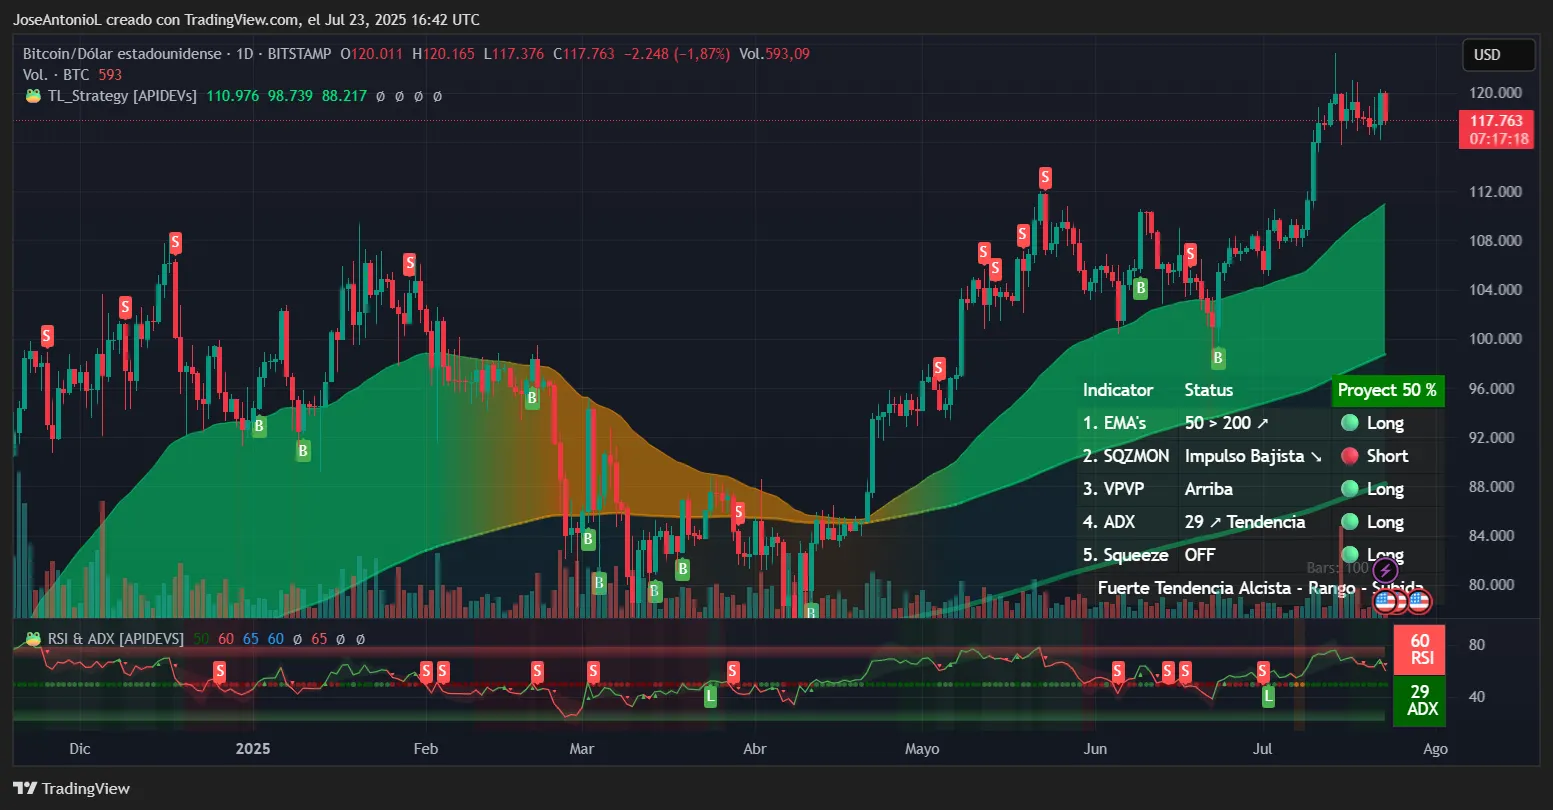Click the frog icon beside TL_Strategy indicator

(33, 95)
